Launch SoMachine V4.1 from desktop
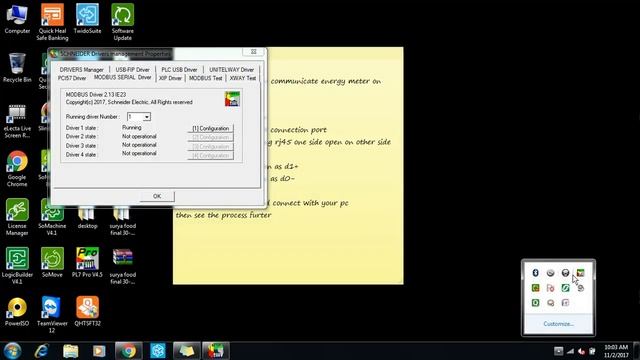Image resolution: width=640 pixels, height=360 pixels. point(52,220)
